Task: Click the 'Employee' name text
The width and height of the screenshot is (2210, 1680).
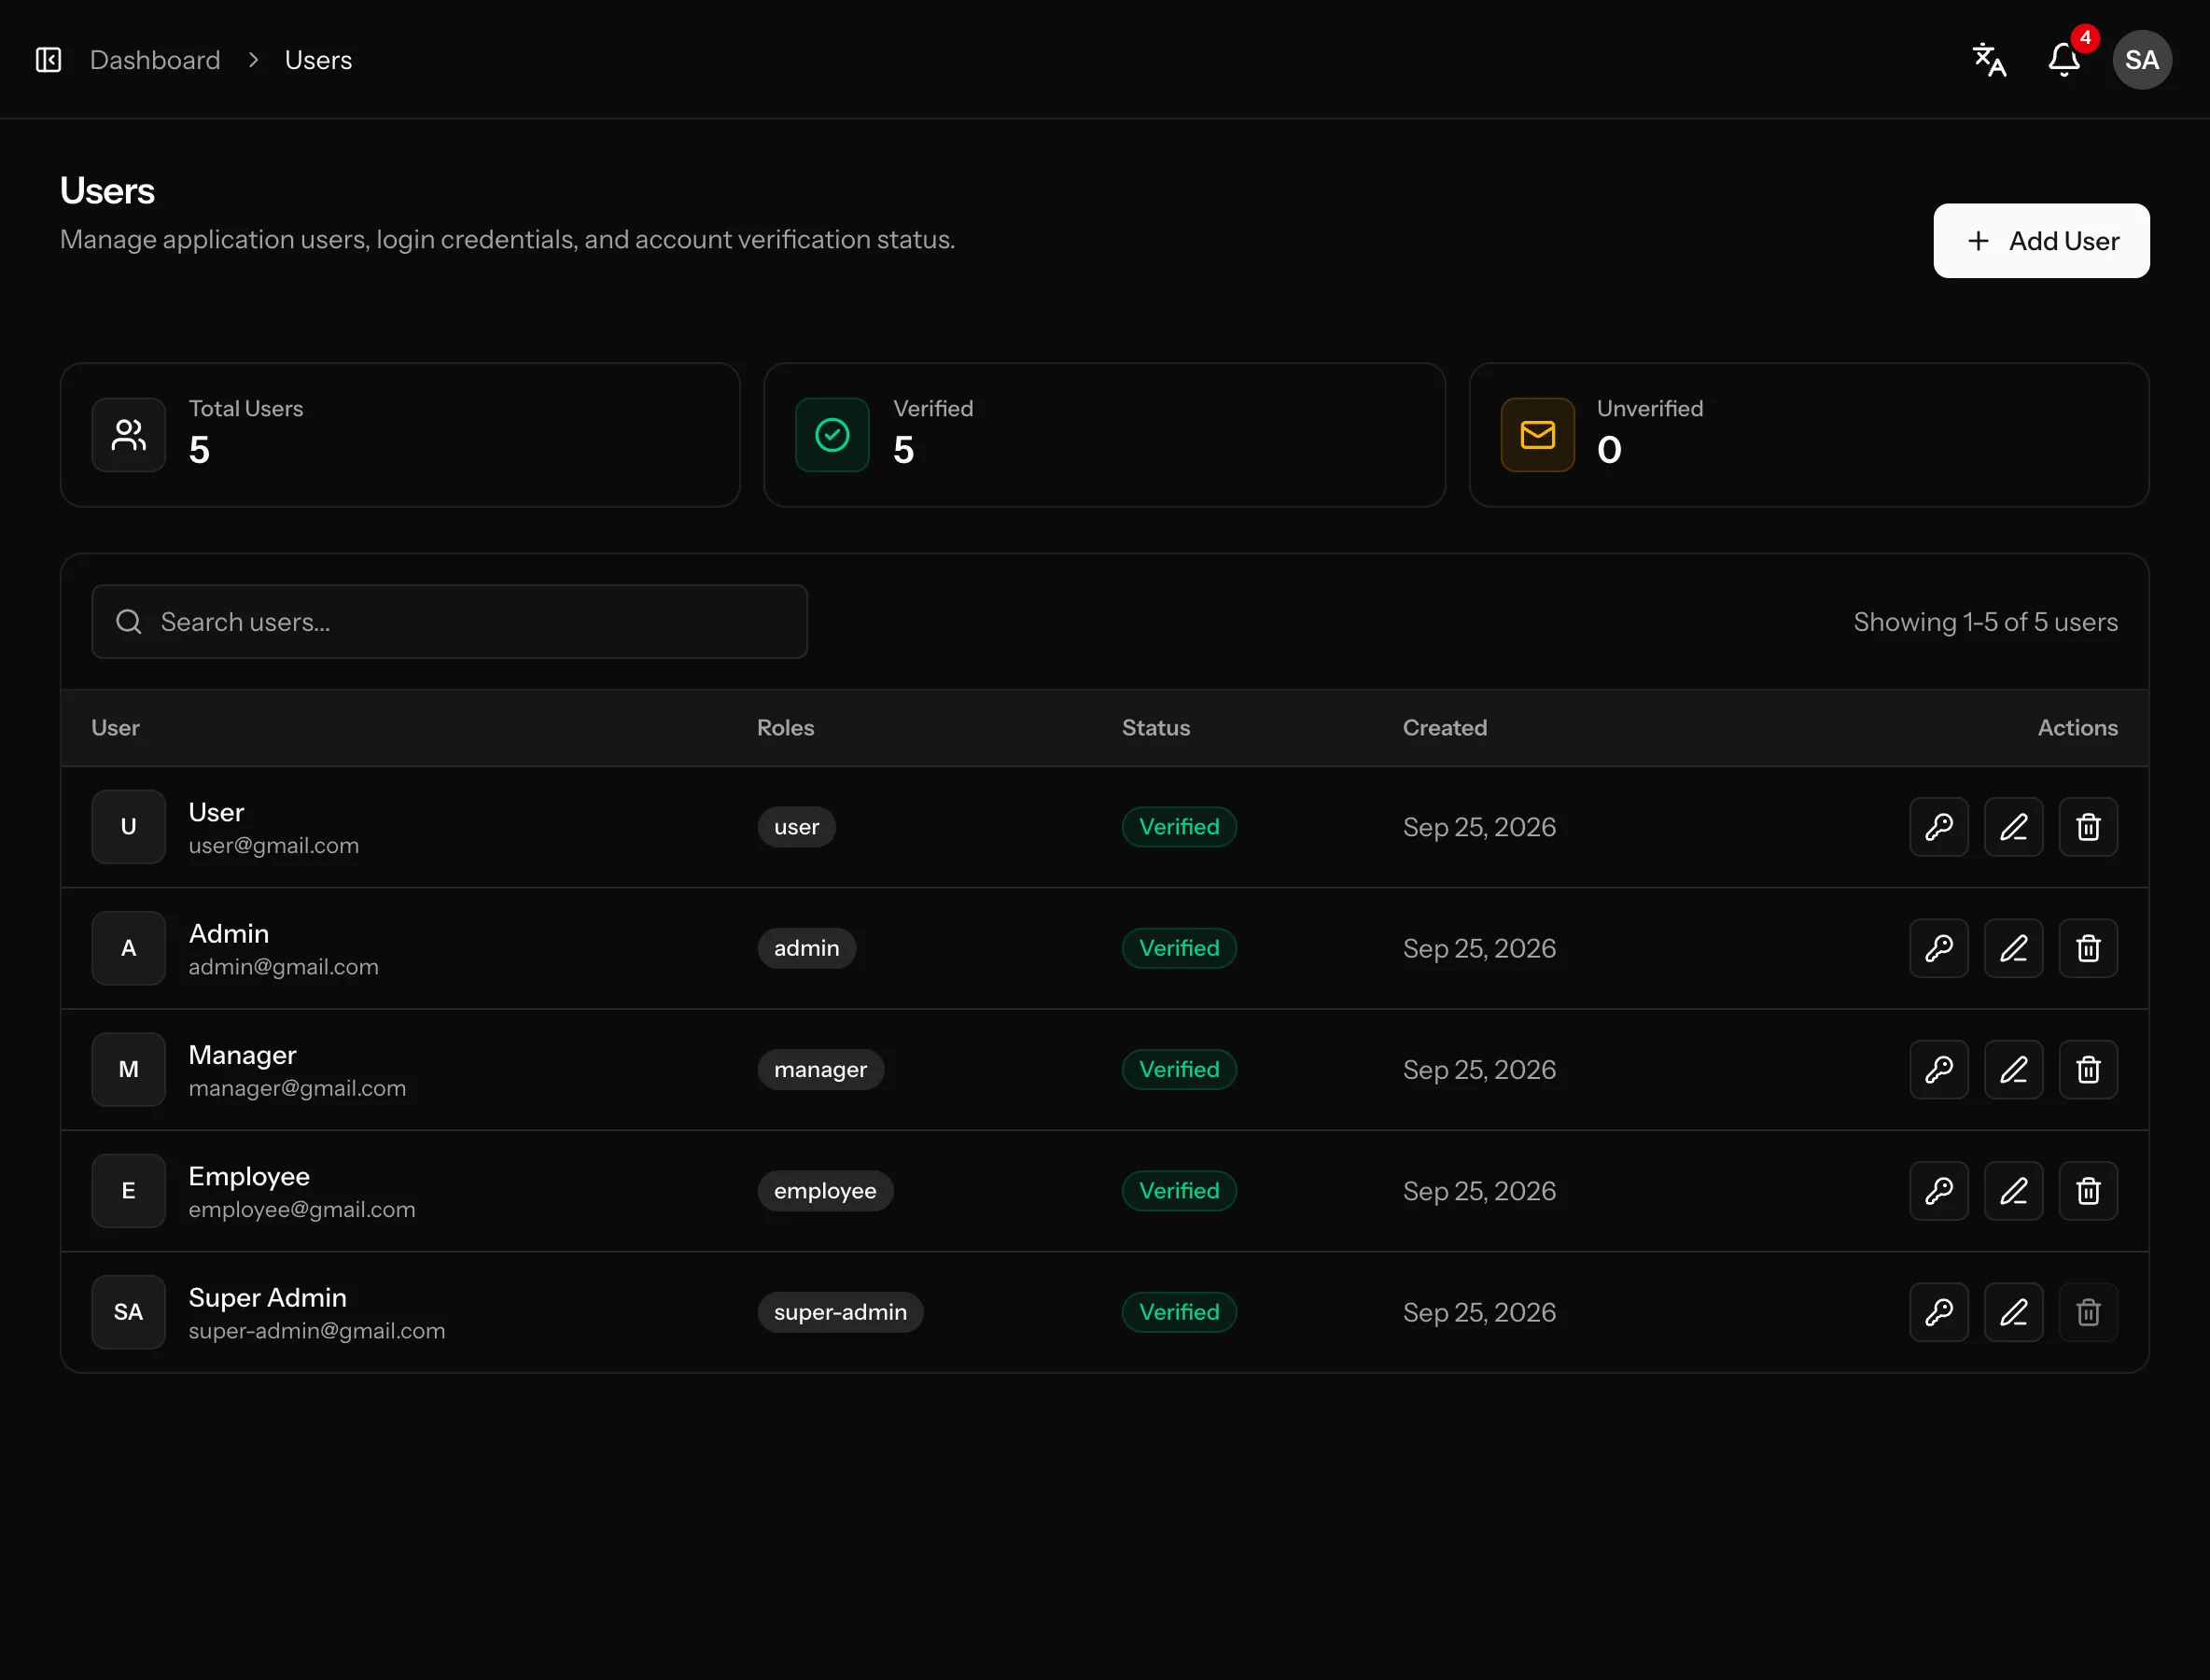Action: click(249, 1177)
